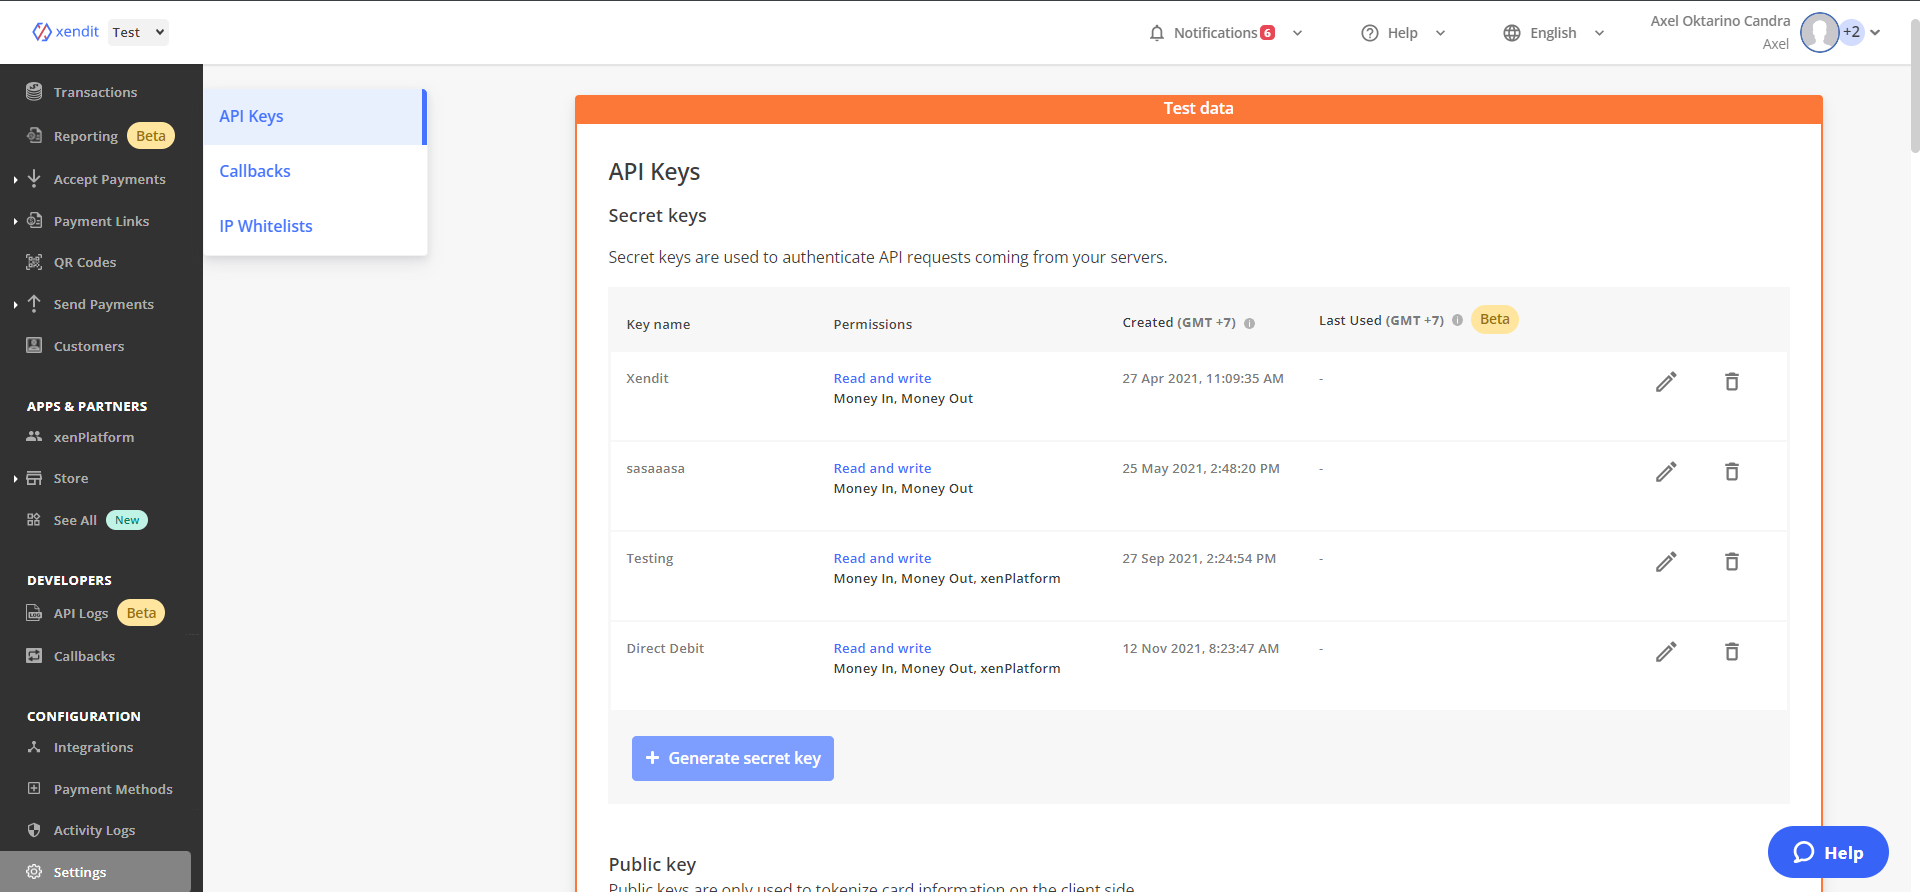Image resolution: width=1920 pixels, height=892 pixels.
Task: Edit the Testing secret key
Action: (1666, 562)
